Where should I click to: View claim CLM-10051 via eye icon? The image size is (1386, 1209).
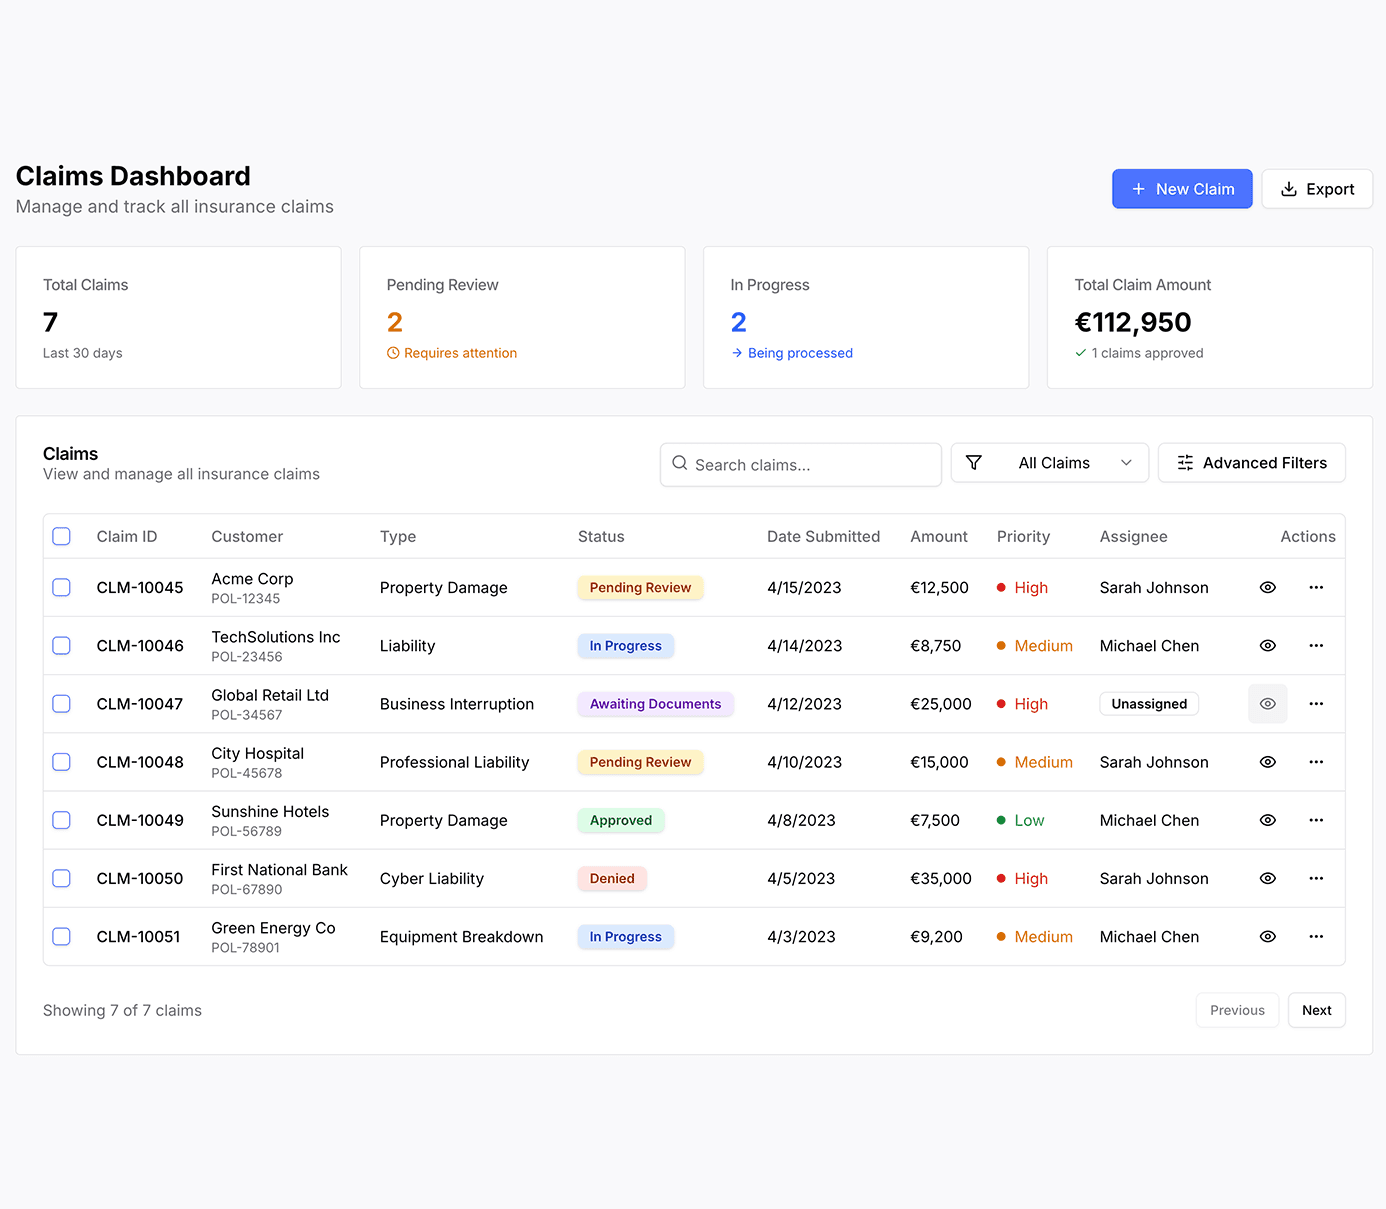[x=1267, y=936]
